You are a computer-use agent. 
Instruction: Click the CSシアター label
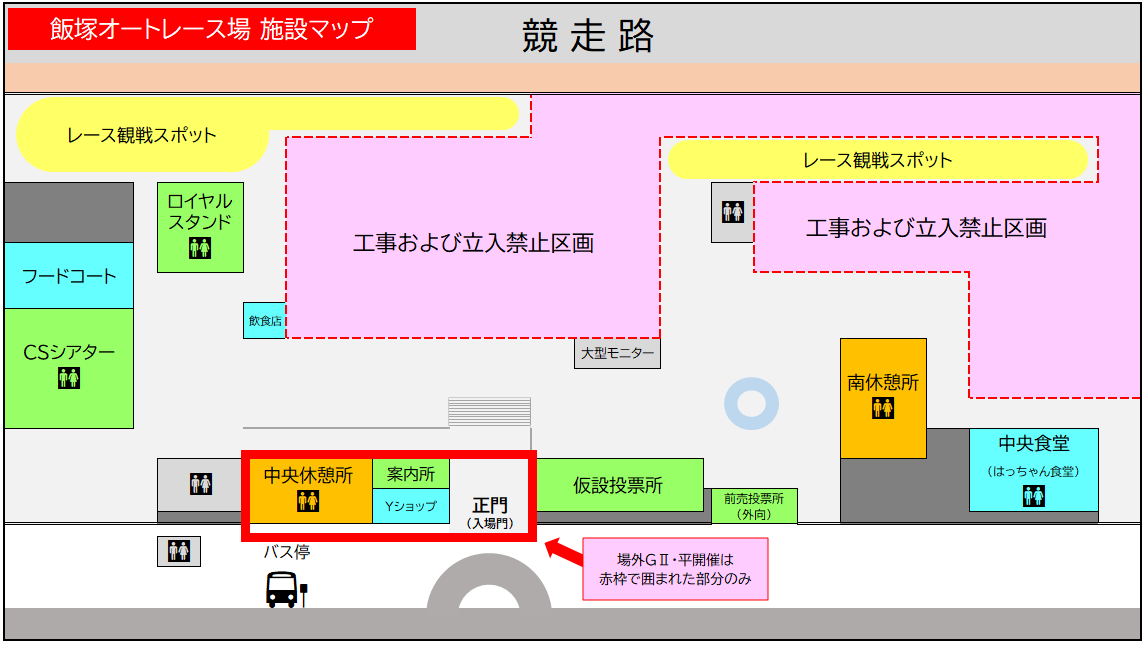pyautogui.click(x=69, y=352)
